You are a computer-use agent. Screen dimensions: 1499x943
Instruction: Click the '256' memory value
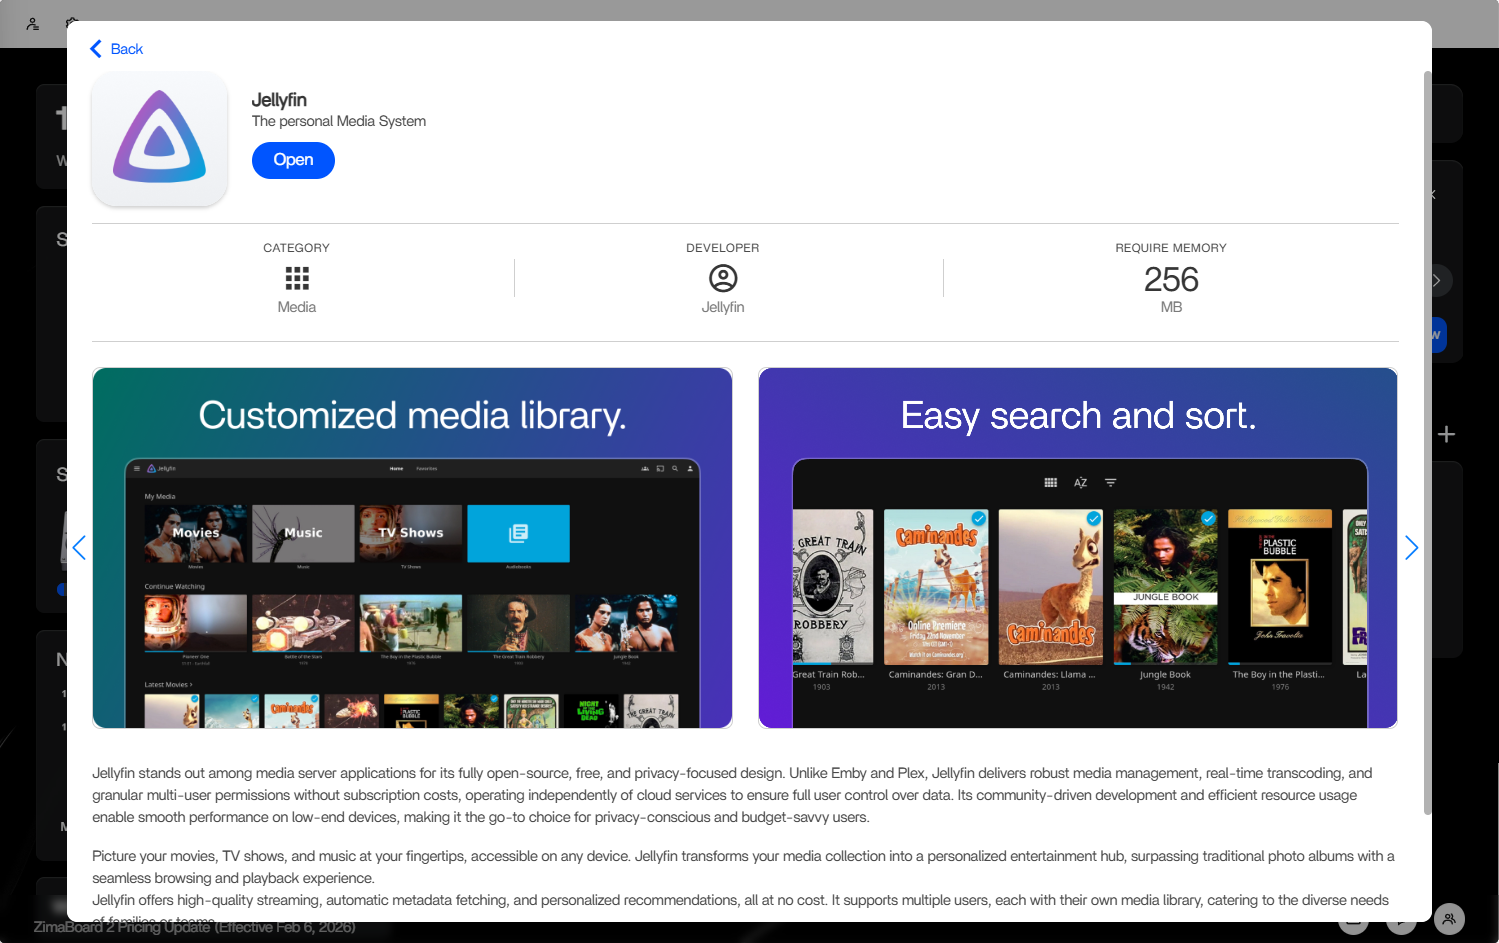[x=1171, y=279]
